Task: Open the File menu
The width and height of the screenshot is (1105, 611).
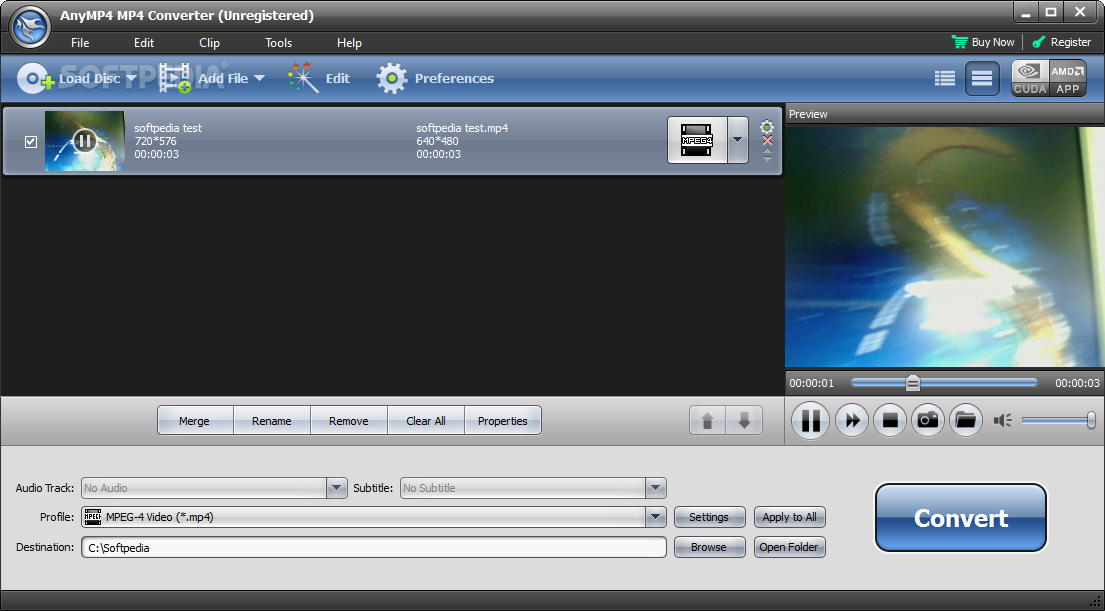Action: [x=80, y=43]
